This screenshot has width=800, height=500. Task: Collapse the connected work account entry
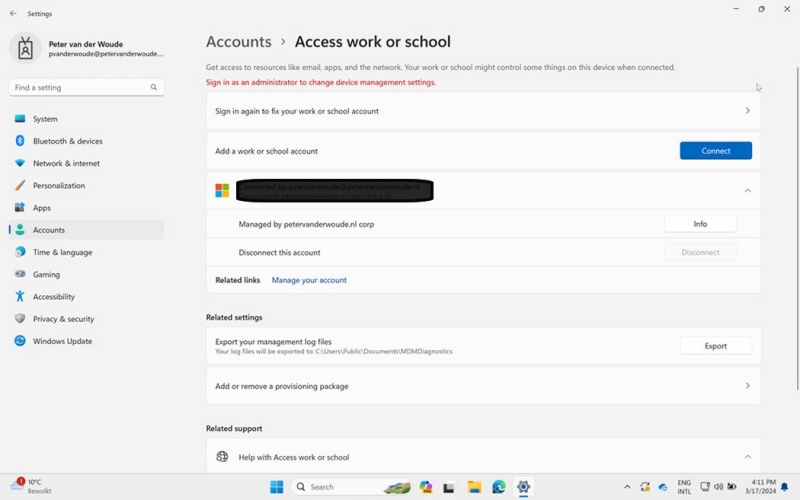point(747,190)
